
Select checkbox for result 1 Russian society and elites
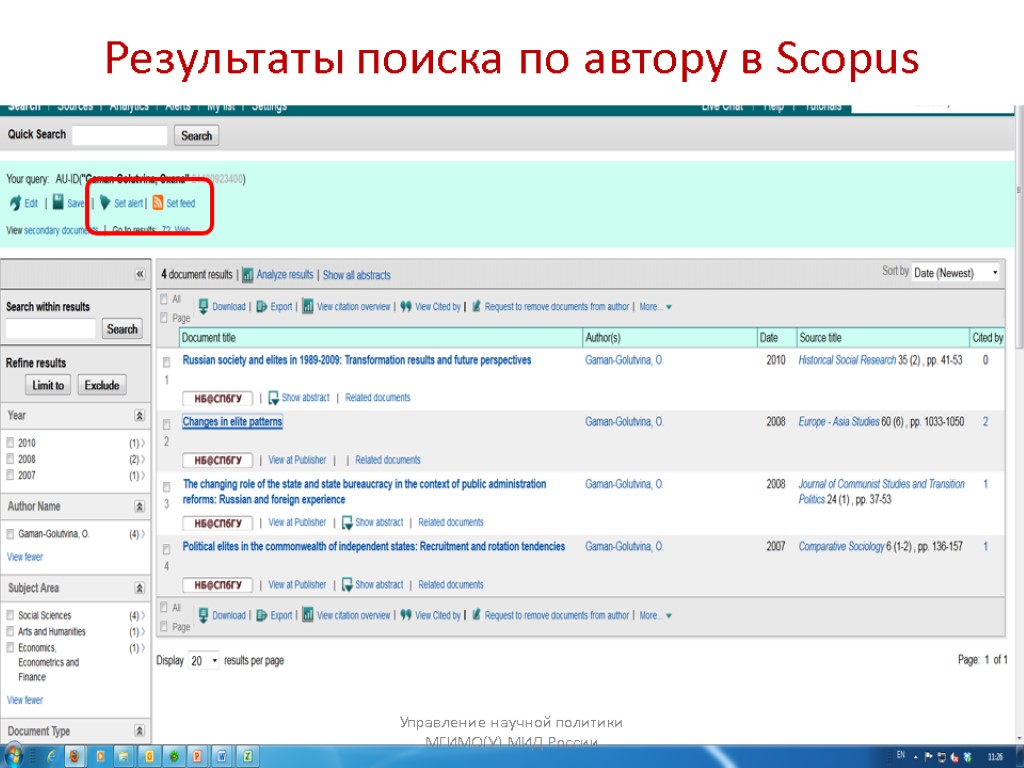167,362
